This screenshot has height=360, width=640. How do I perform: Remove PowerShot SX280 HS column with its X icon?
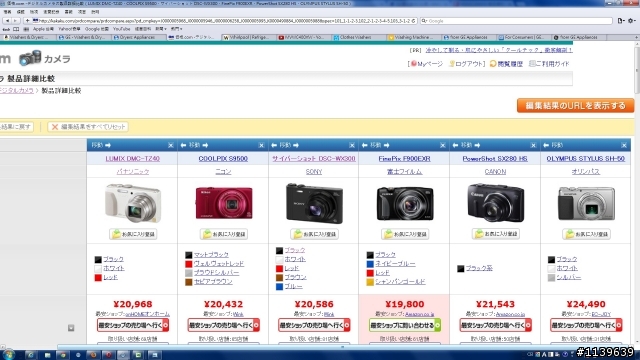coord(533,145)
